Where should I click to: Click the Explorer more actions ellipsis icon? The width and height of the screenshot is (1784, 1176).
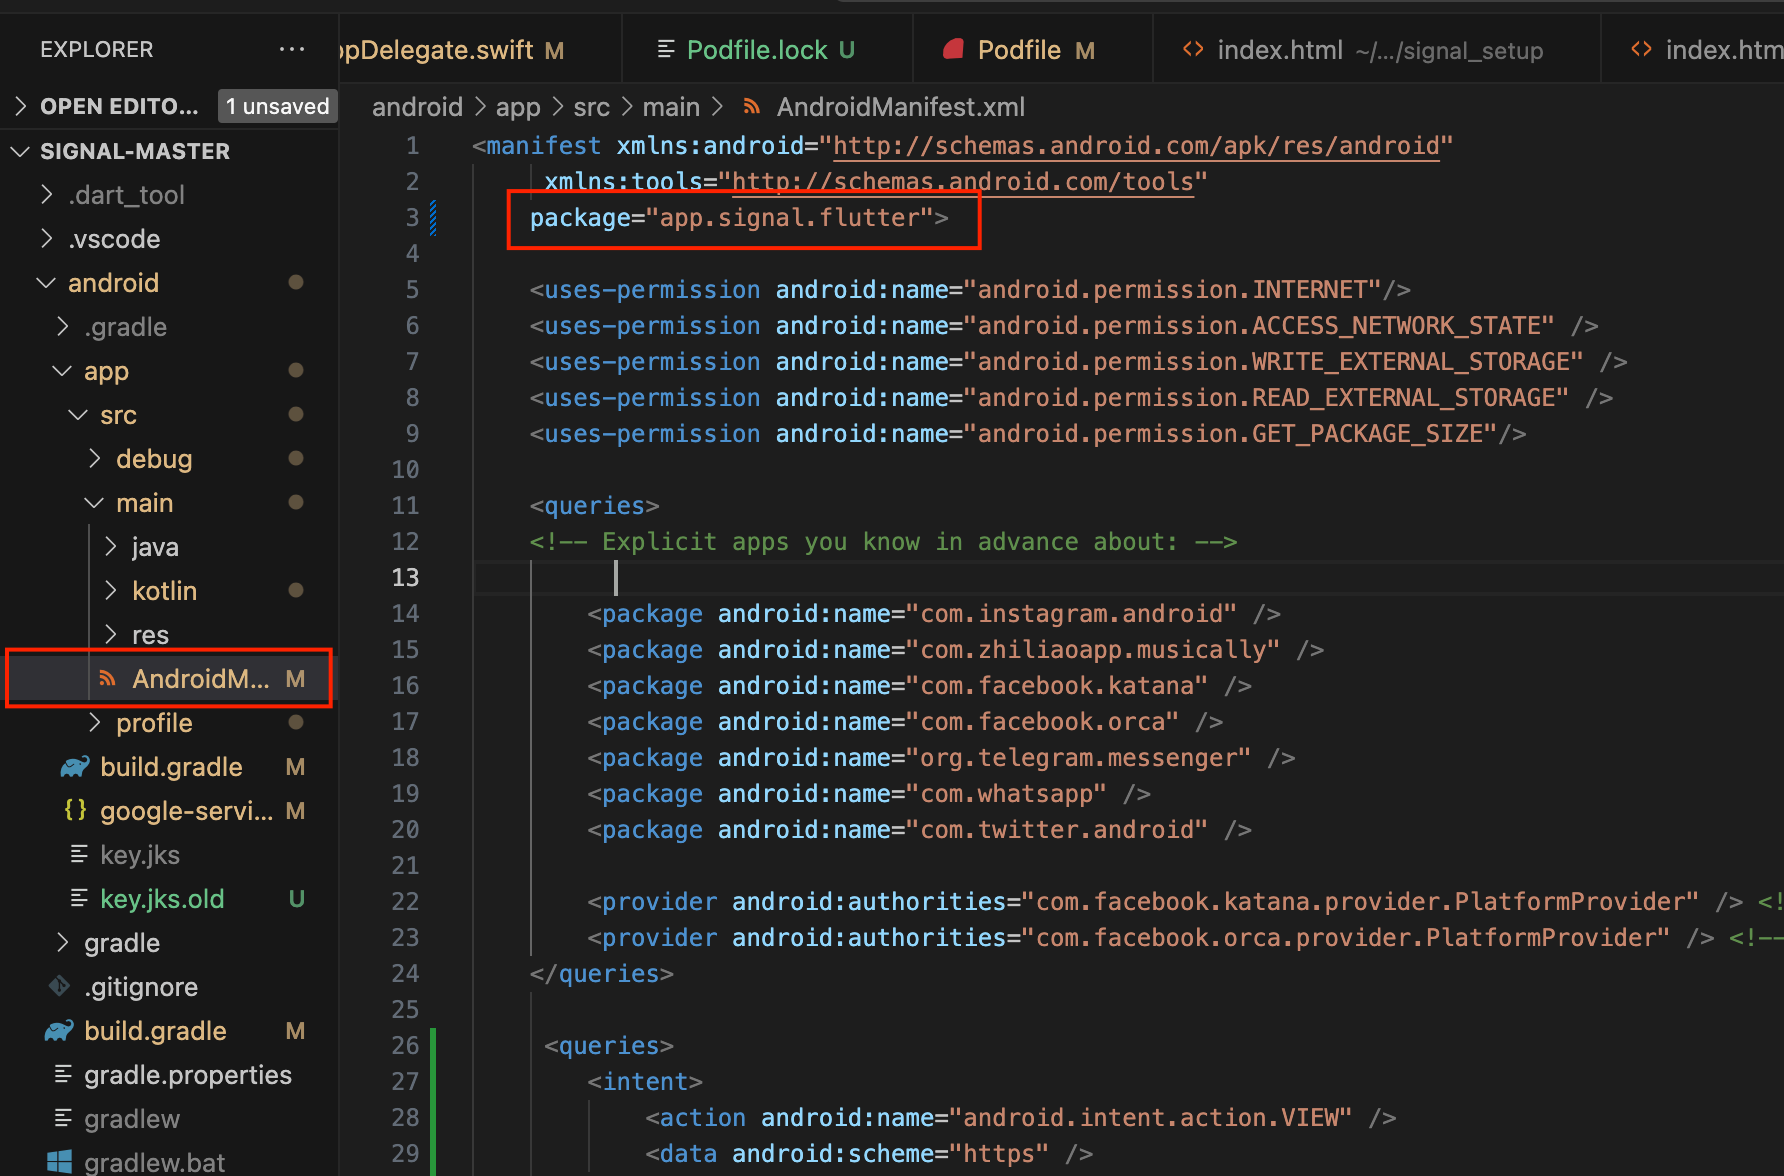pyautogui.click(x=292, y=49)
